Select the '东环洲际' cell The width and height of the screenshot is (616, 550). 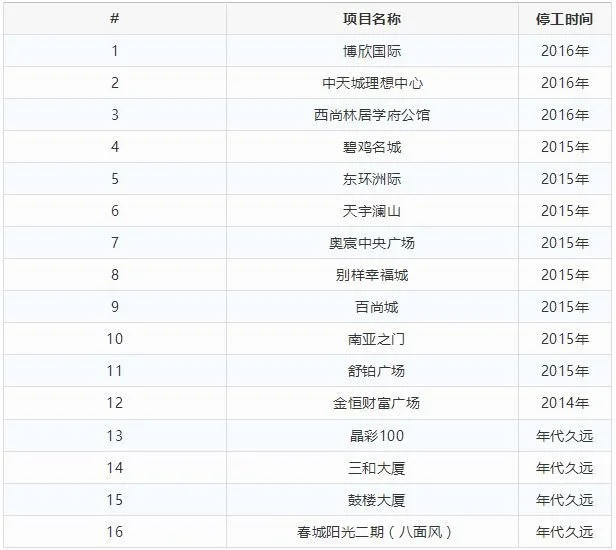point(372,179)
